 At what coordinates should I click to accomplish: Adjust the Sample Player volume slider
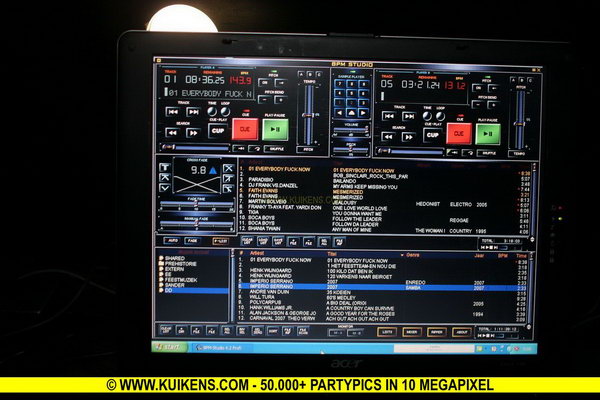351,130
